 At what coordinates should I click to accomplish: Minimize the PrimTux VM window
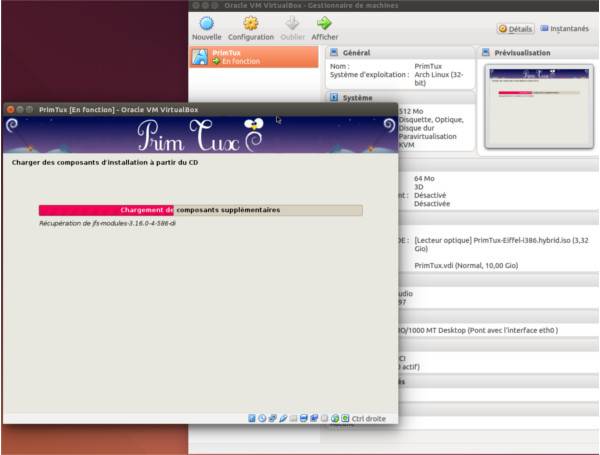click(x=20, y=109)
